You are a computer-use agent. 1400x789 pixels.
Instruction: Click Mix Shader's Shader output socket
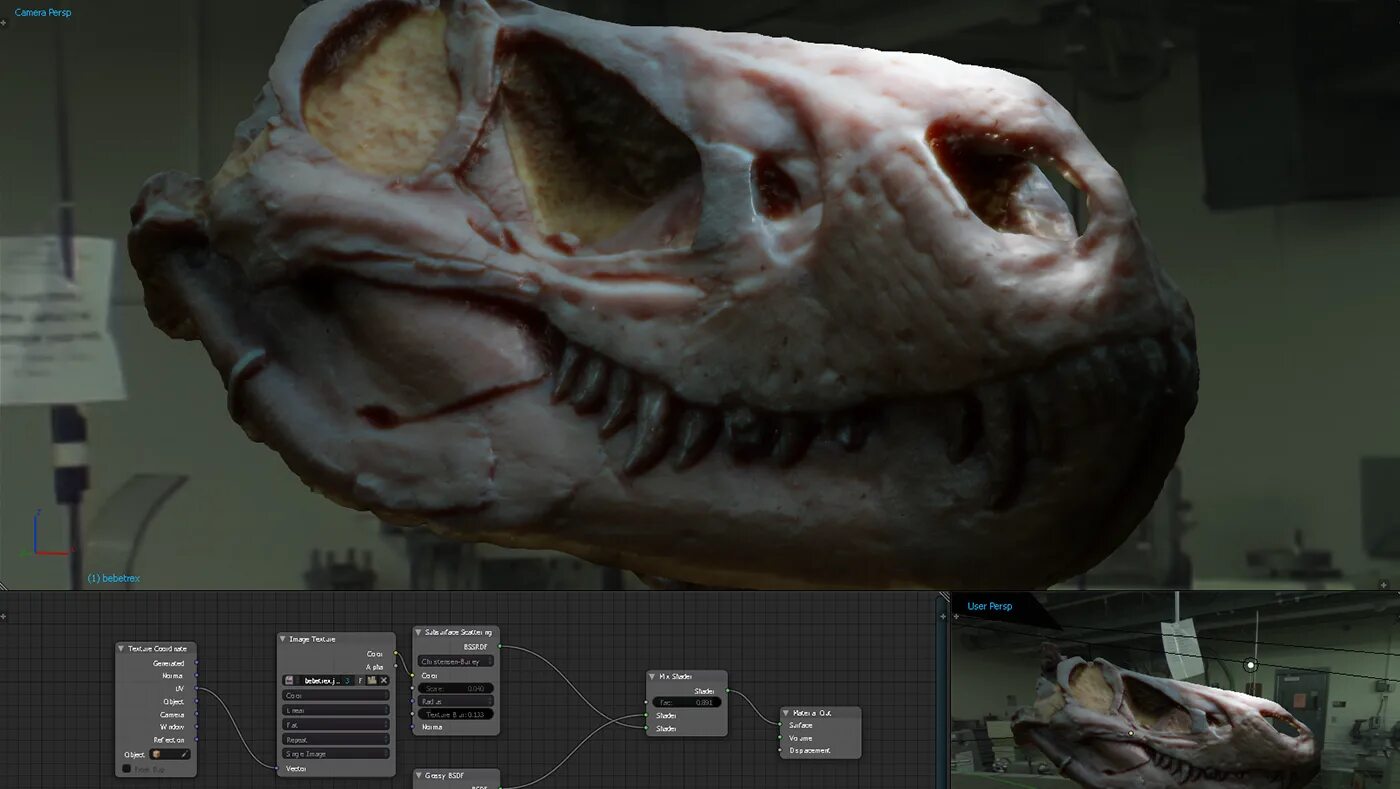tap(727, 690)
